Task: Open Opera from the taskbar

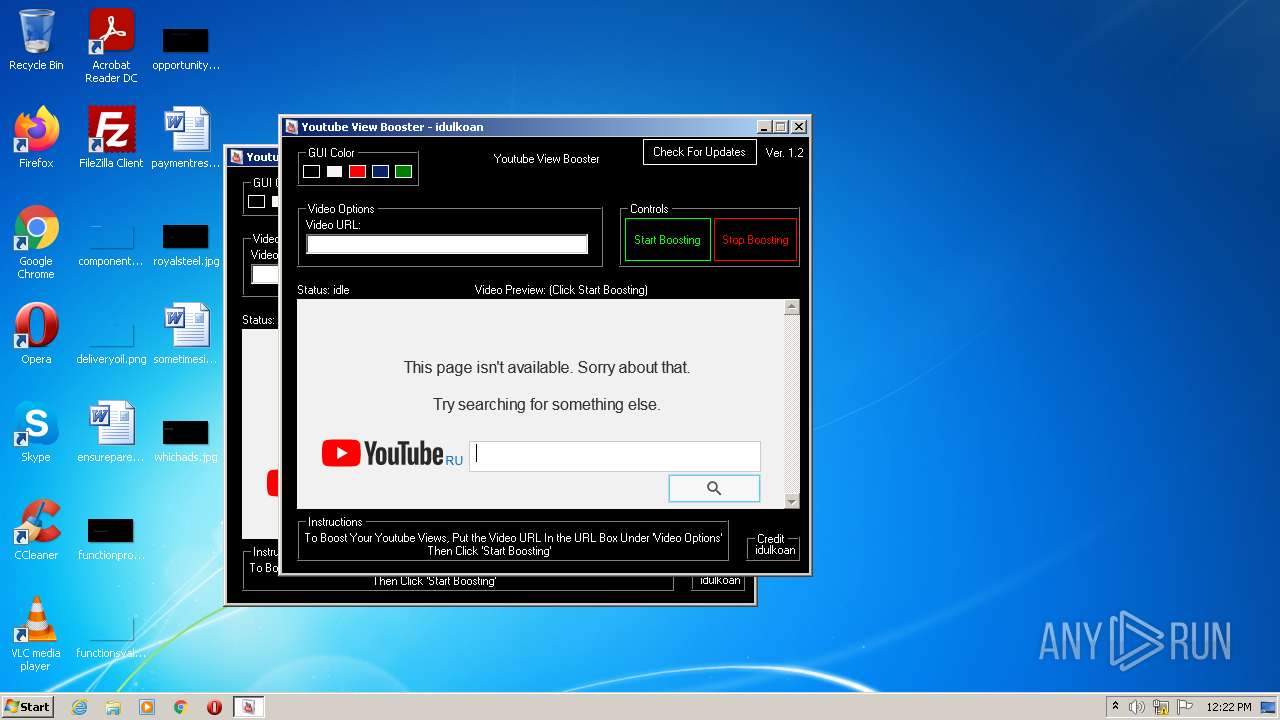Action: [214, 707]
